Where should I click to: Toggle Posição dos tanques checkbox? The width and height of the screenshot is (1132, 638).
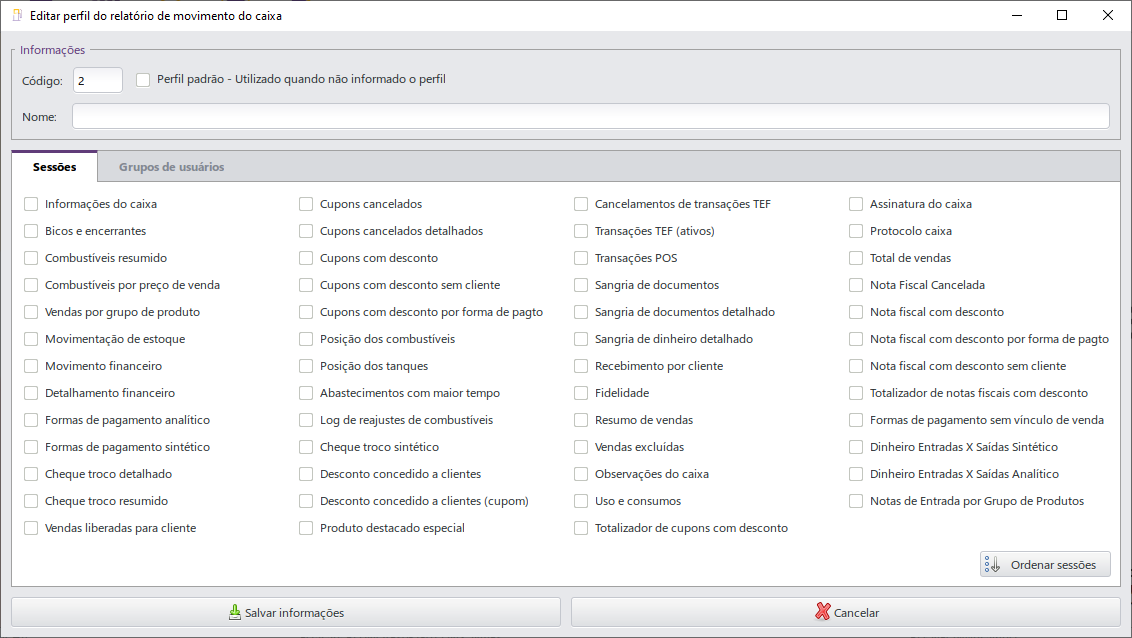306,366
